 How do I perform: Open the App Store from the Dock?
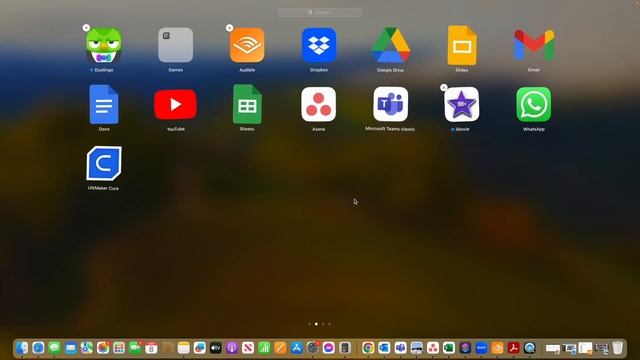[x=297, y=348]
